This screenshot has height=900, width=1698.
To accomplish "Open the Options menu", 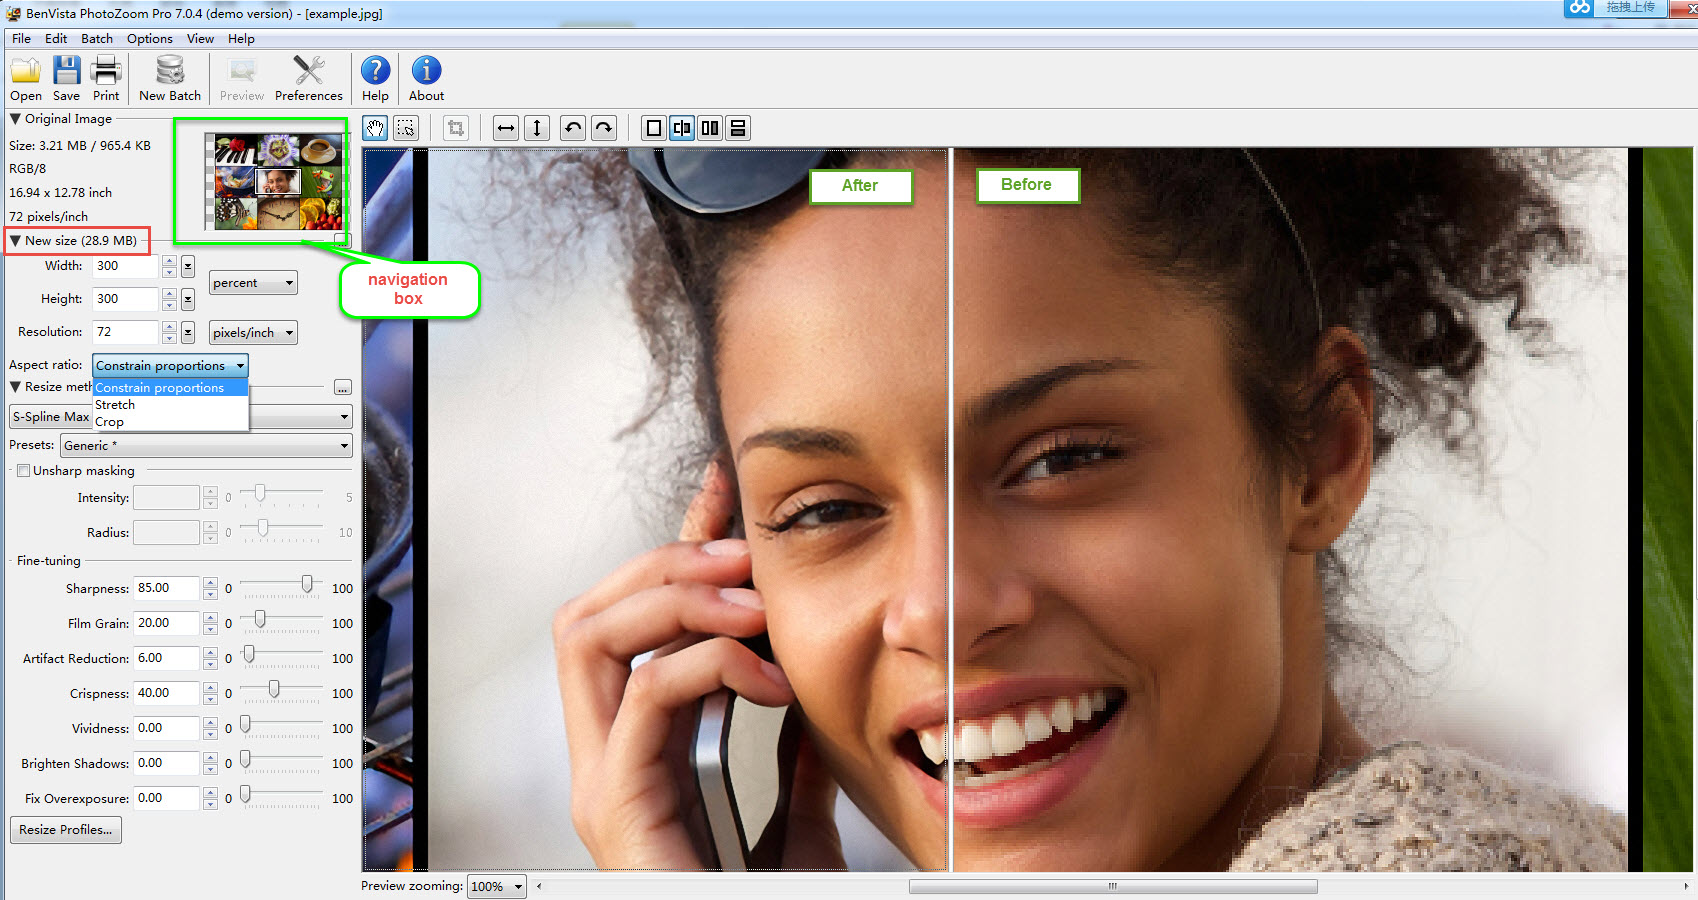I will click(149, 38).
